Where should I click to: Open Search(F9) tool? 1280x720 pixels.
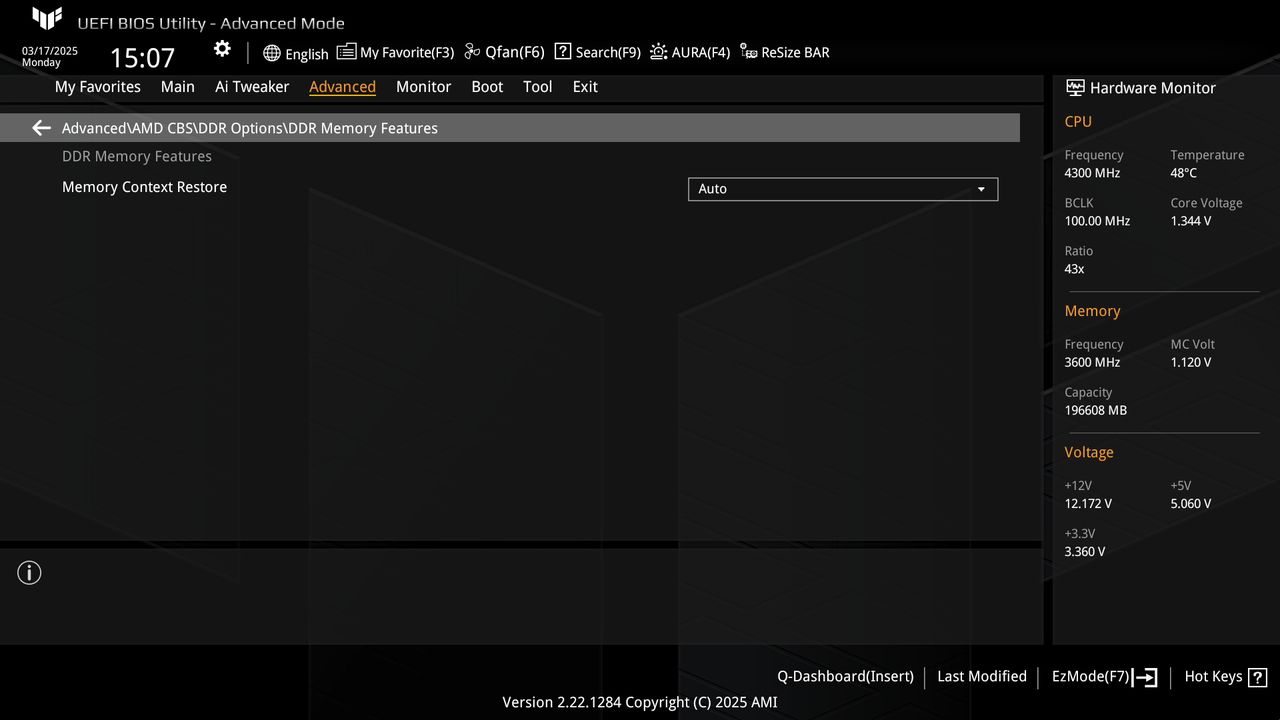pyautogui.click(x=597, y=52)
